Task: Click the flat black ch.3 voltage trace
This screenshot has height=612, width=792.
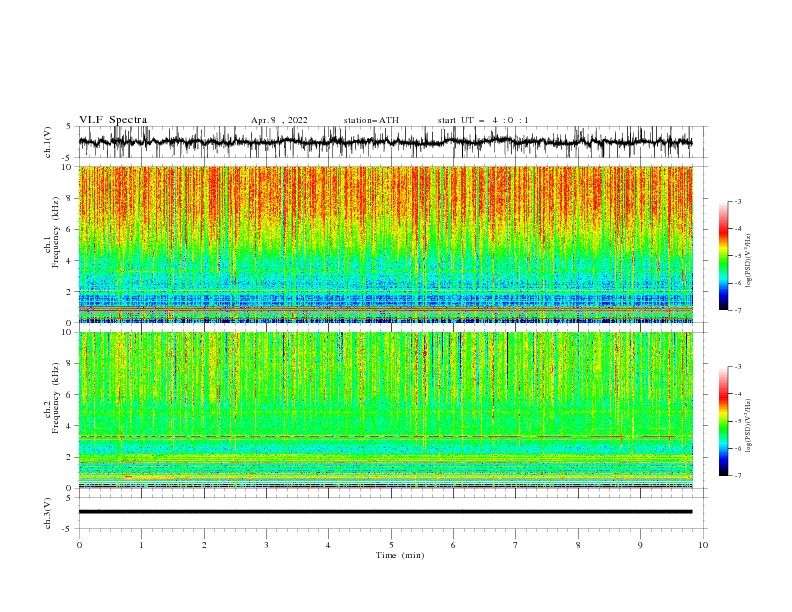Action: pos(385,512)
